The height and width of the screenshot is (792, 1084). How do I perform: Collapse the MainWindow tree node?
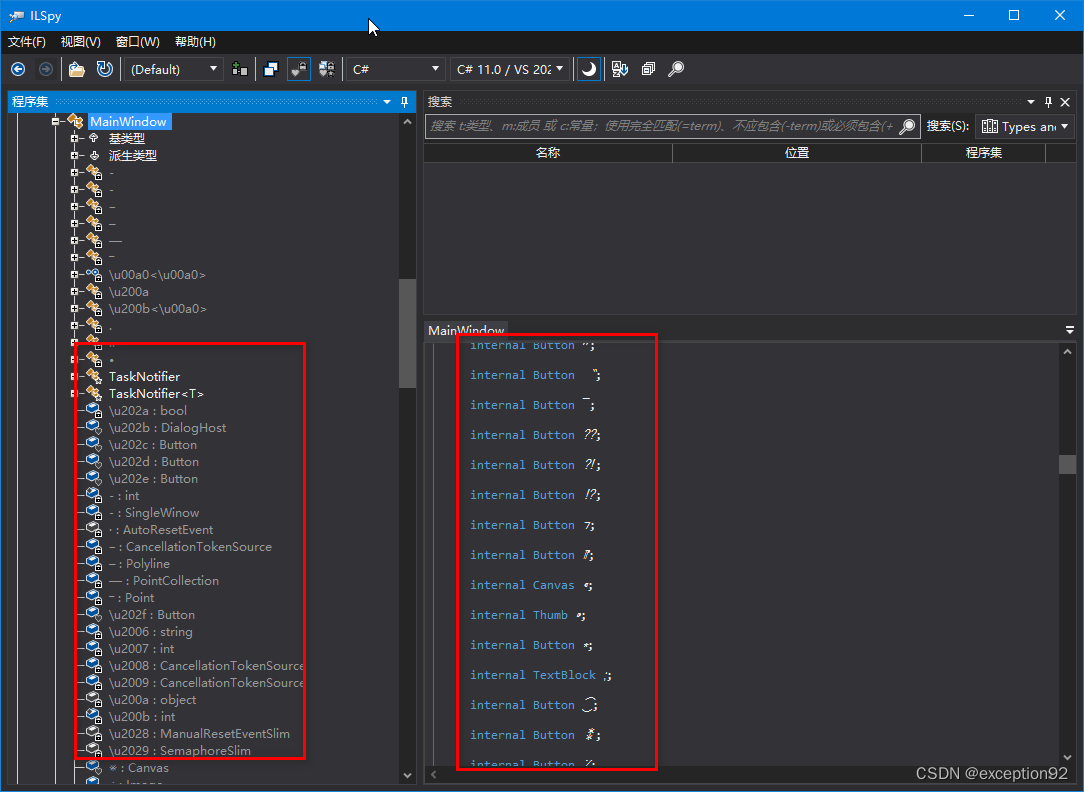pos(56,122)
